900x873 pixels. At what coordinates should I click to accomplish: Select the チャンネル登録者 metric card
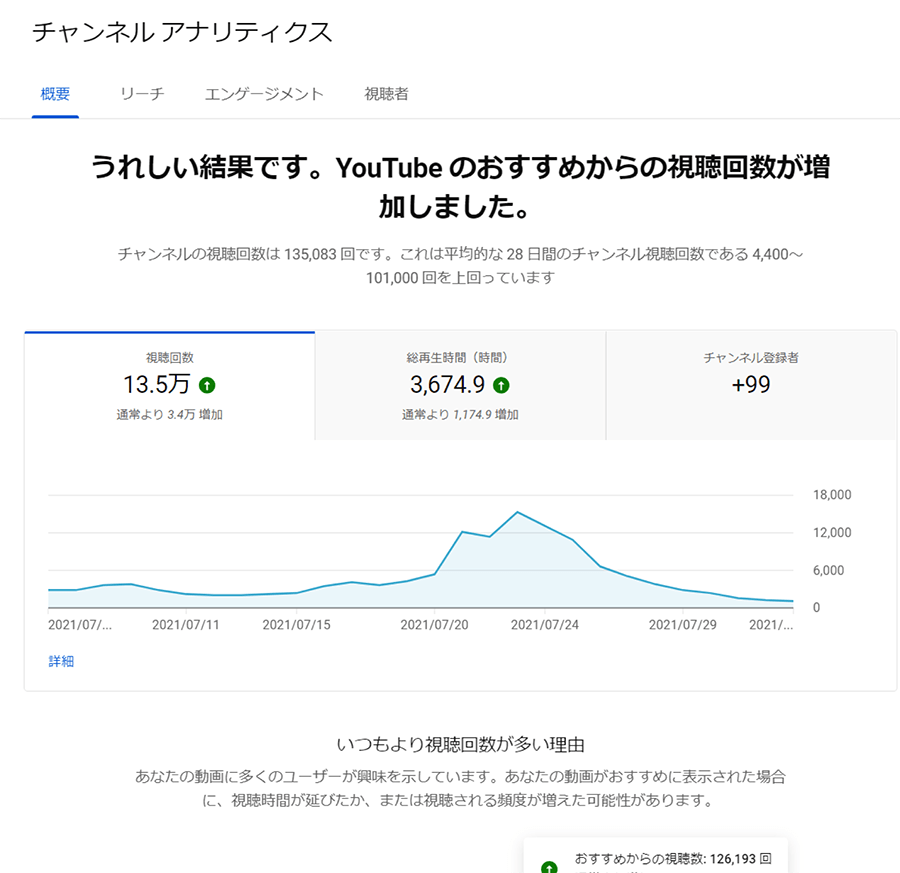(x=751, y=386)
